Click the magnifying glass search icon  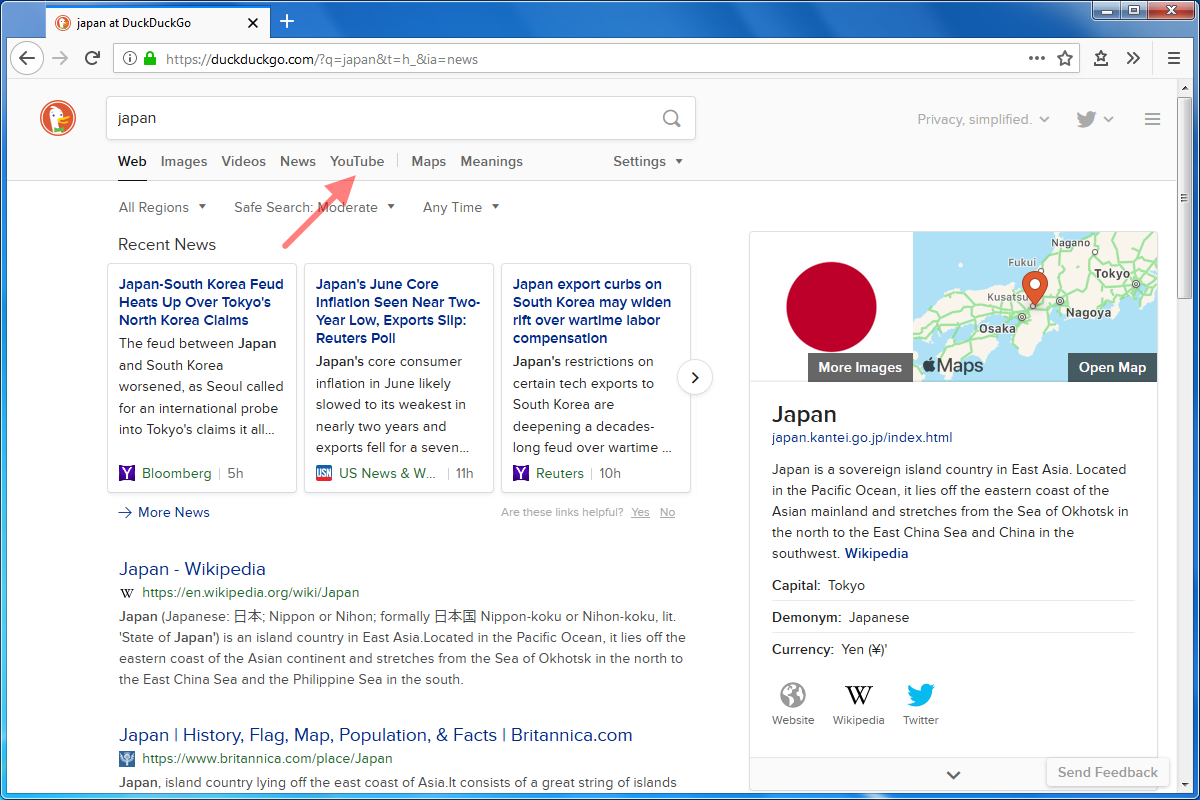pos(672,118)
